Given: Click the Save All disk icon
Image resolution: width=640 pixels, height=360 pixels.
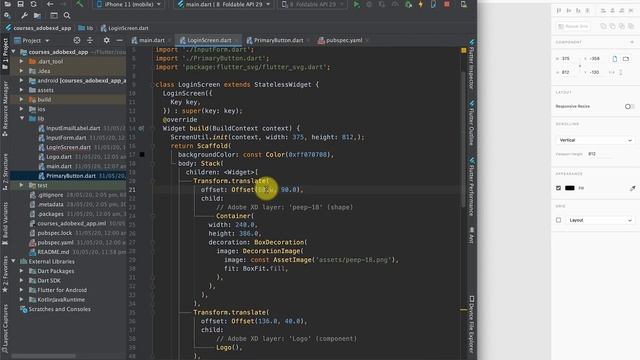Looking at the screenshot, I should click(x=20, y=4).
